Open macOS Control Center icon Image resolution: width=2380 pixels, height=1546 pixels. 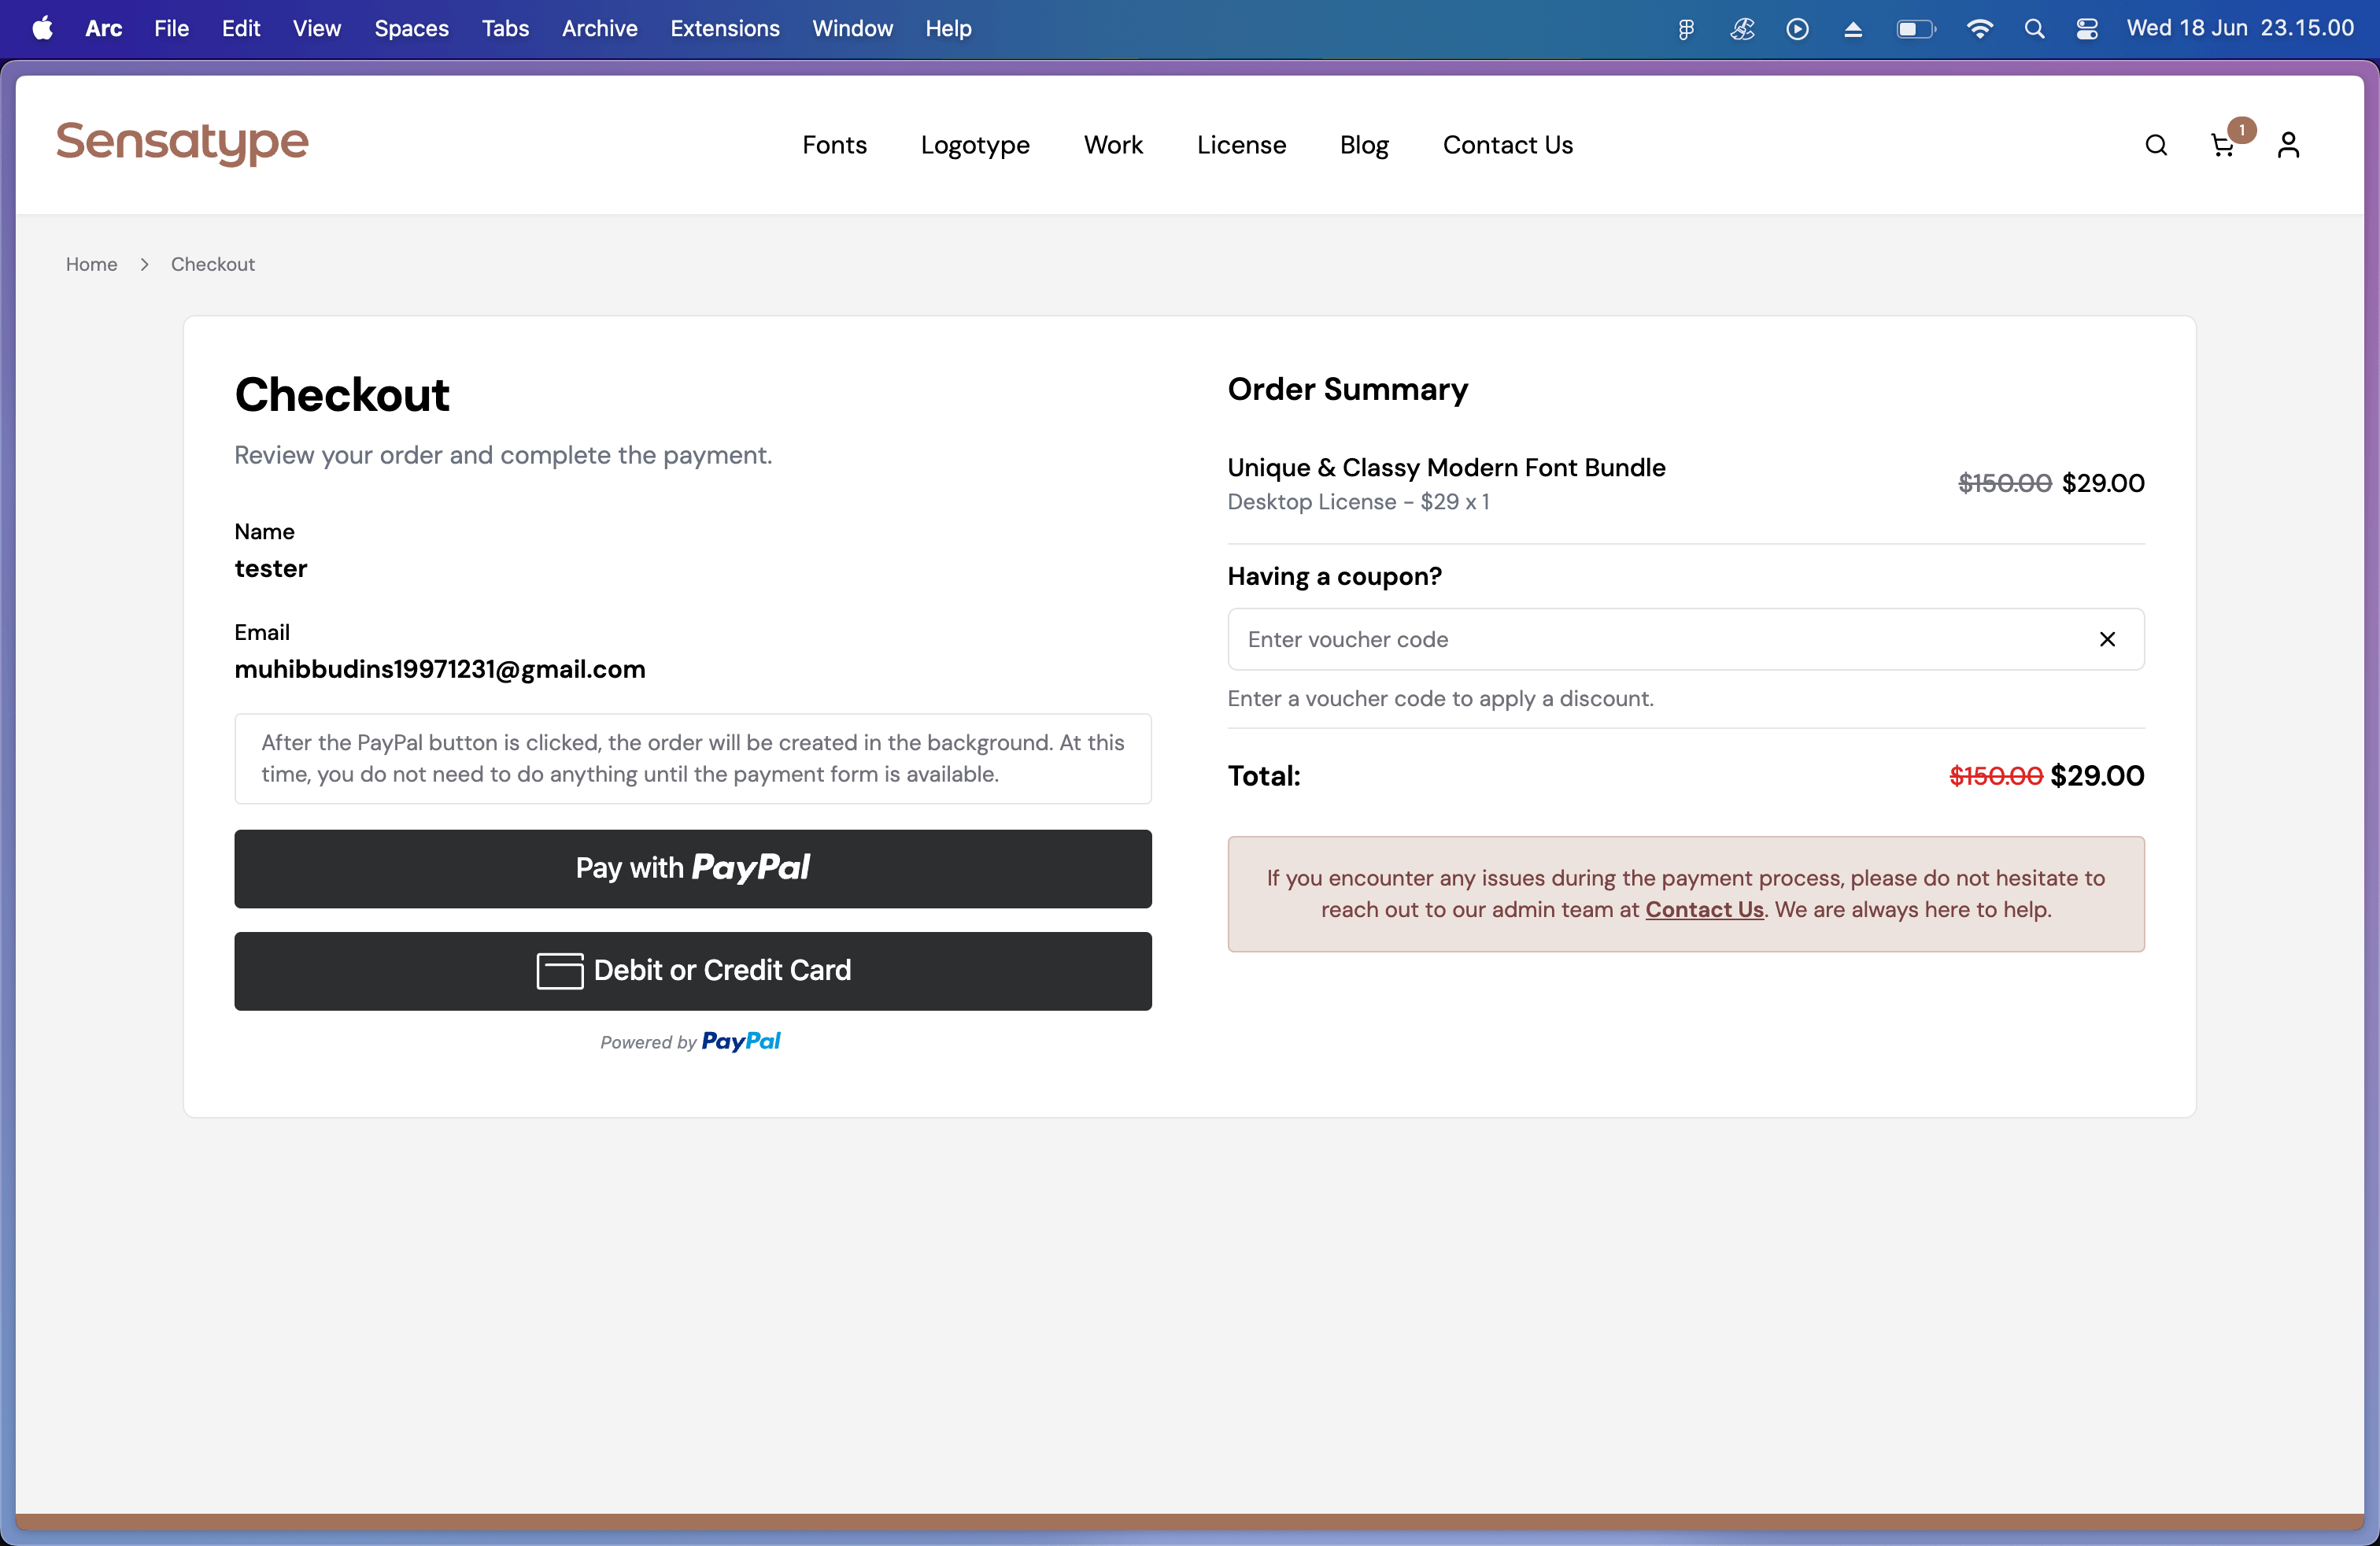pyautogui.click(x=2087, y=29)
